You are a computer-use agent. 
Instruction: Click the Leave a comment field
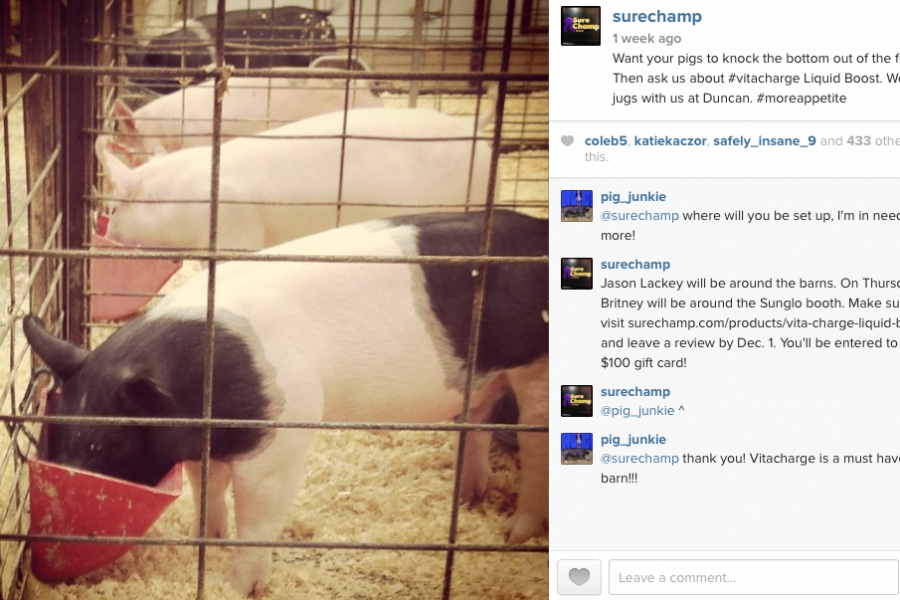click(x=754, y=577)
